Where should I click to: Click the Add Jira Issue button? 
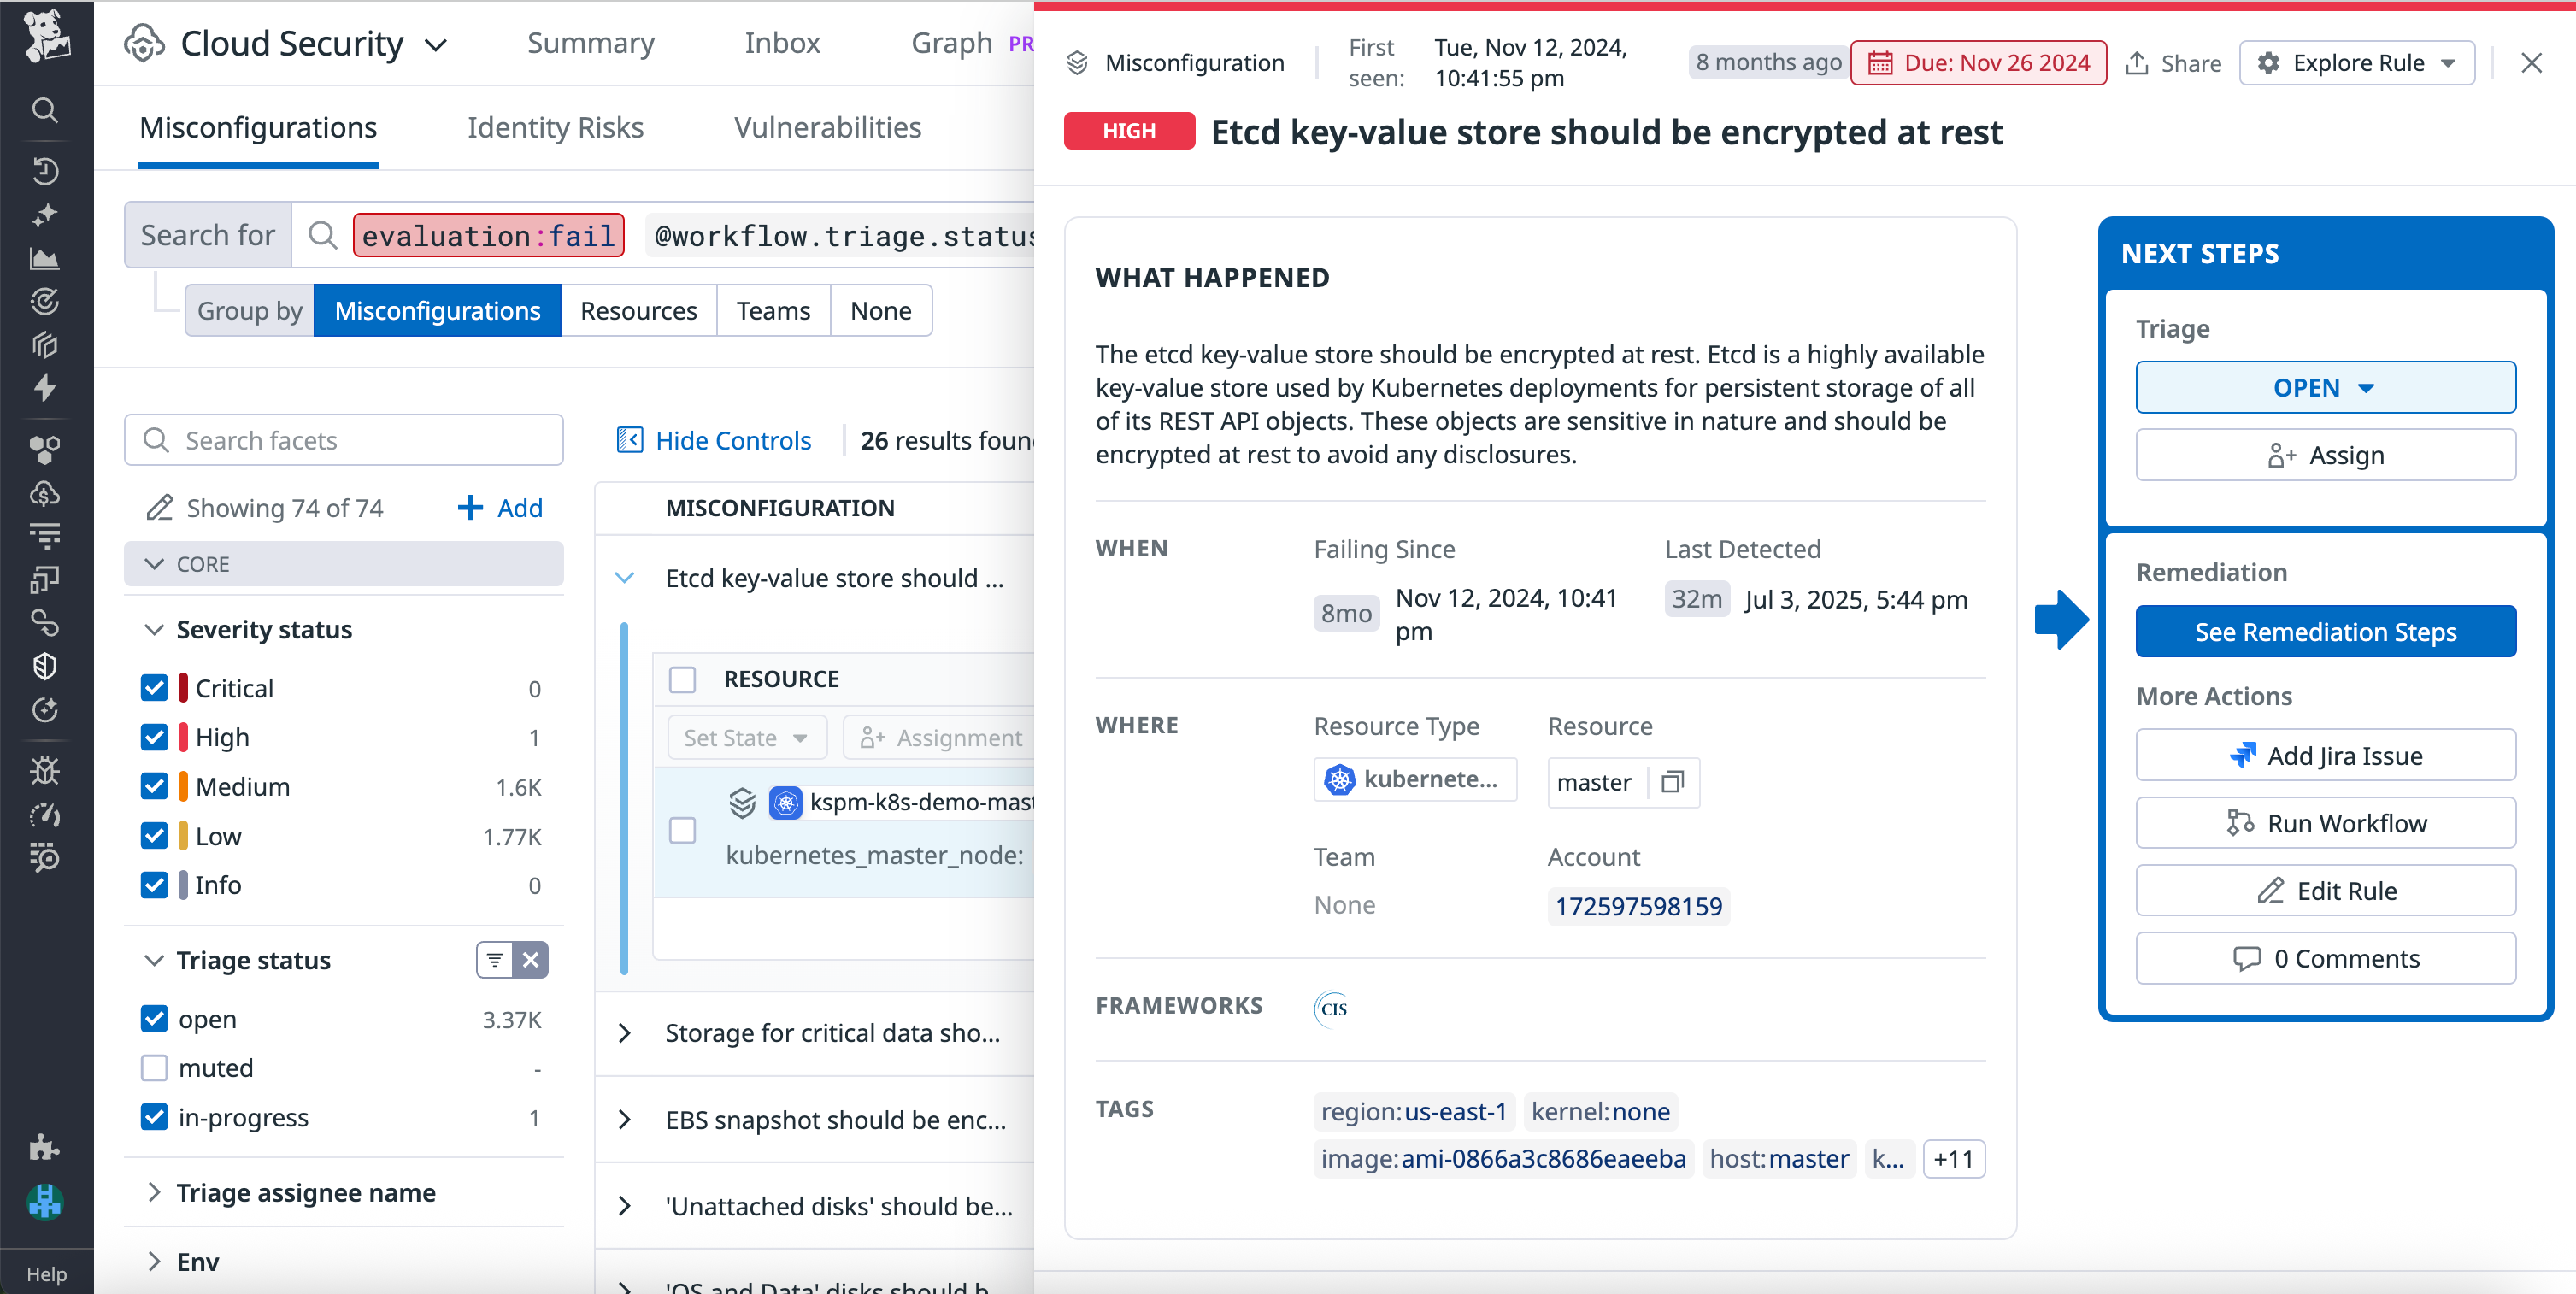(2325, 755)
